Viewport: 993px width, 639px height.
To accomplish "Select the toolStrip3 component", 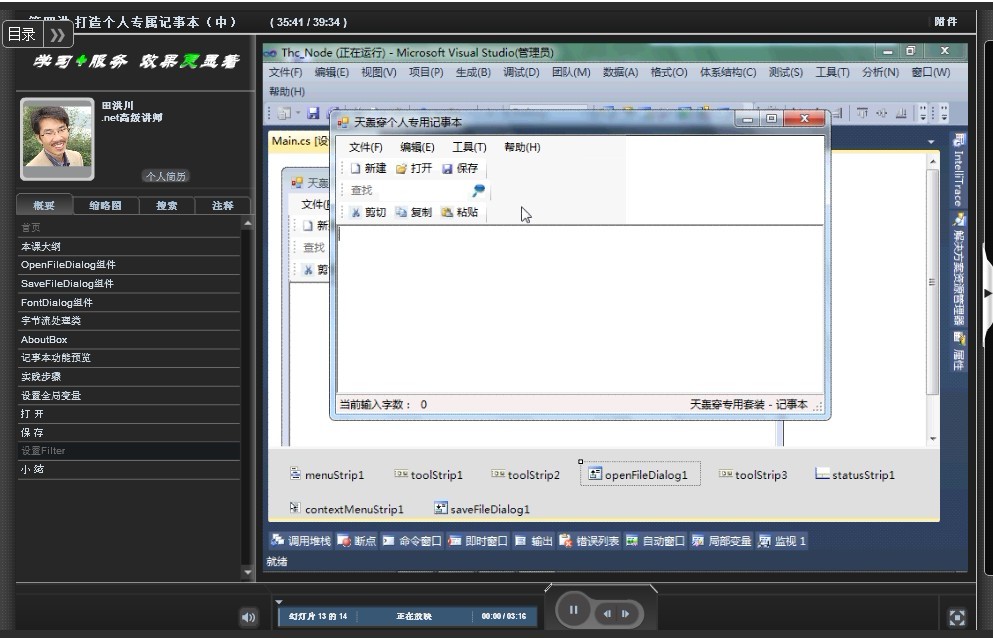I will pyautogui.click(x=753, y=474).
